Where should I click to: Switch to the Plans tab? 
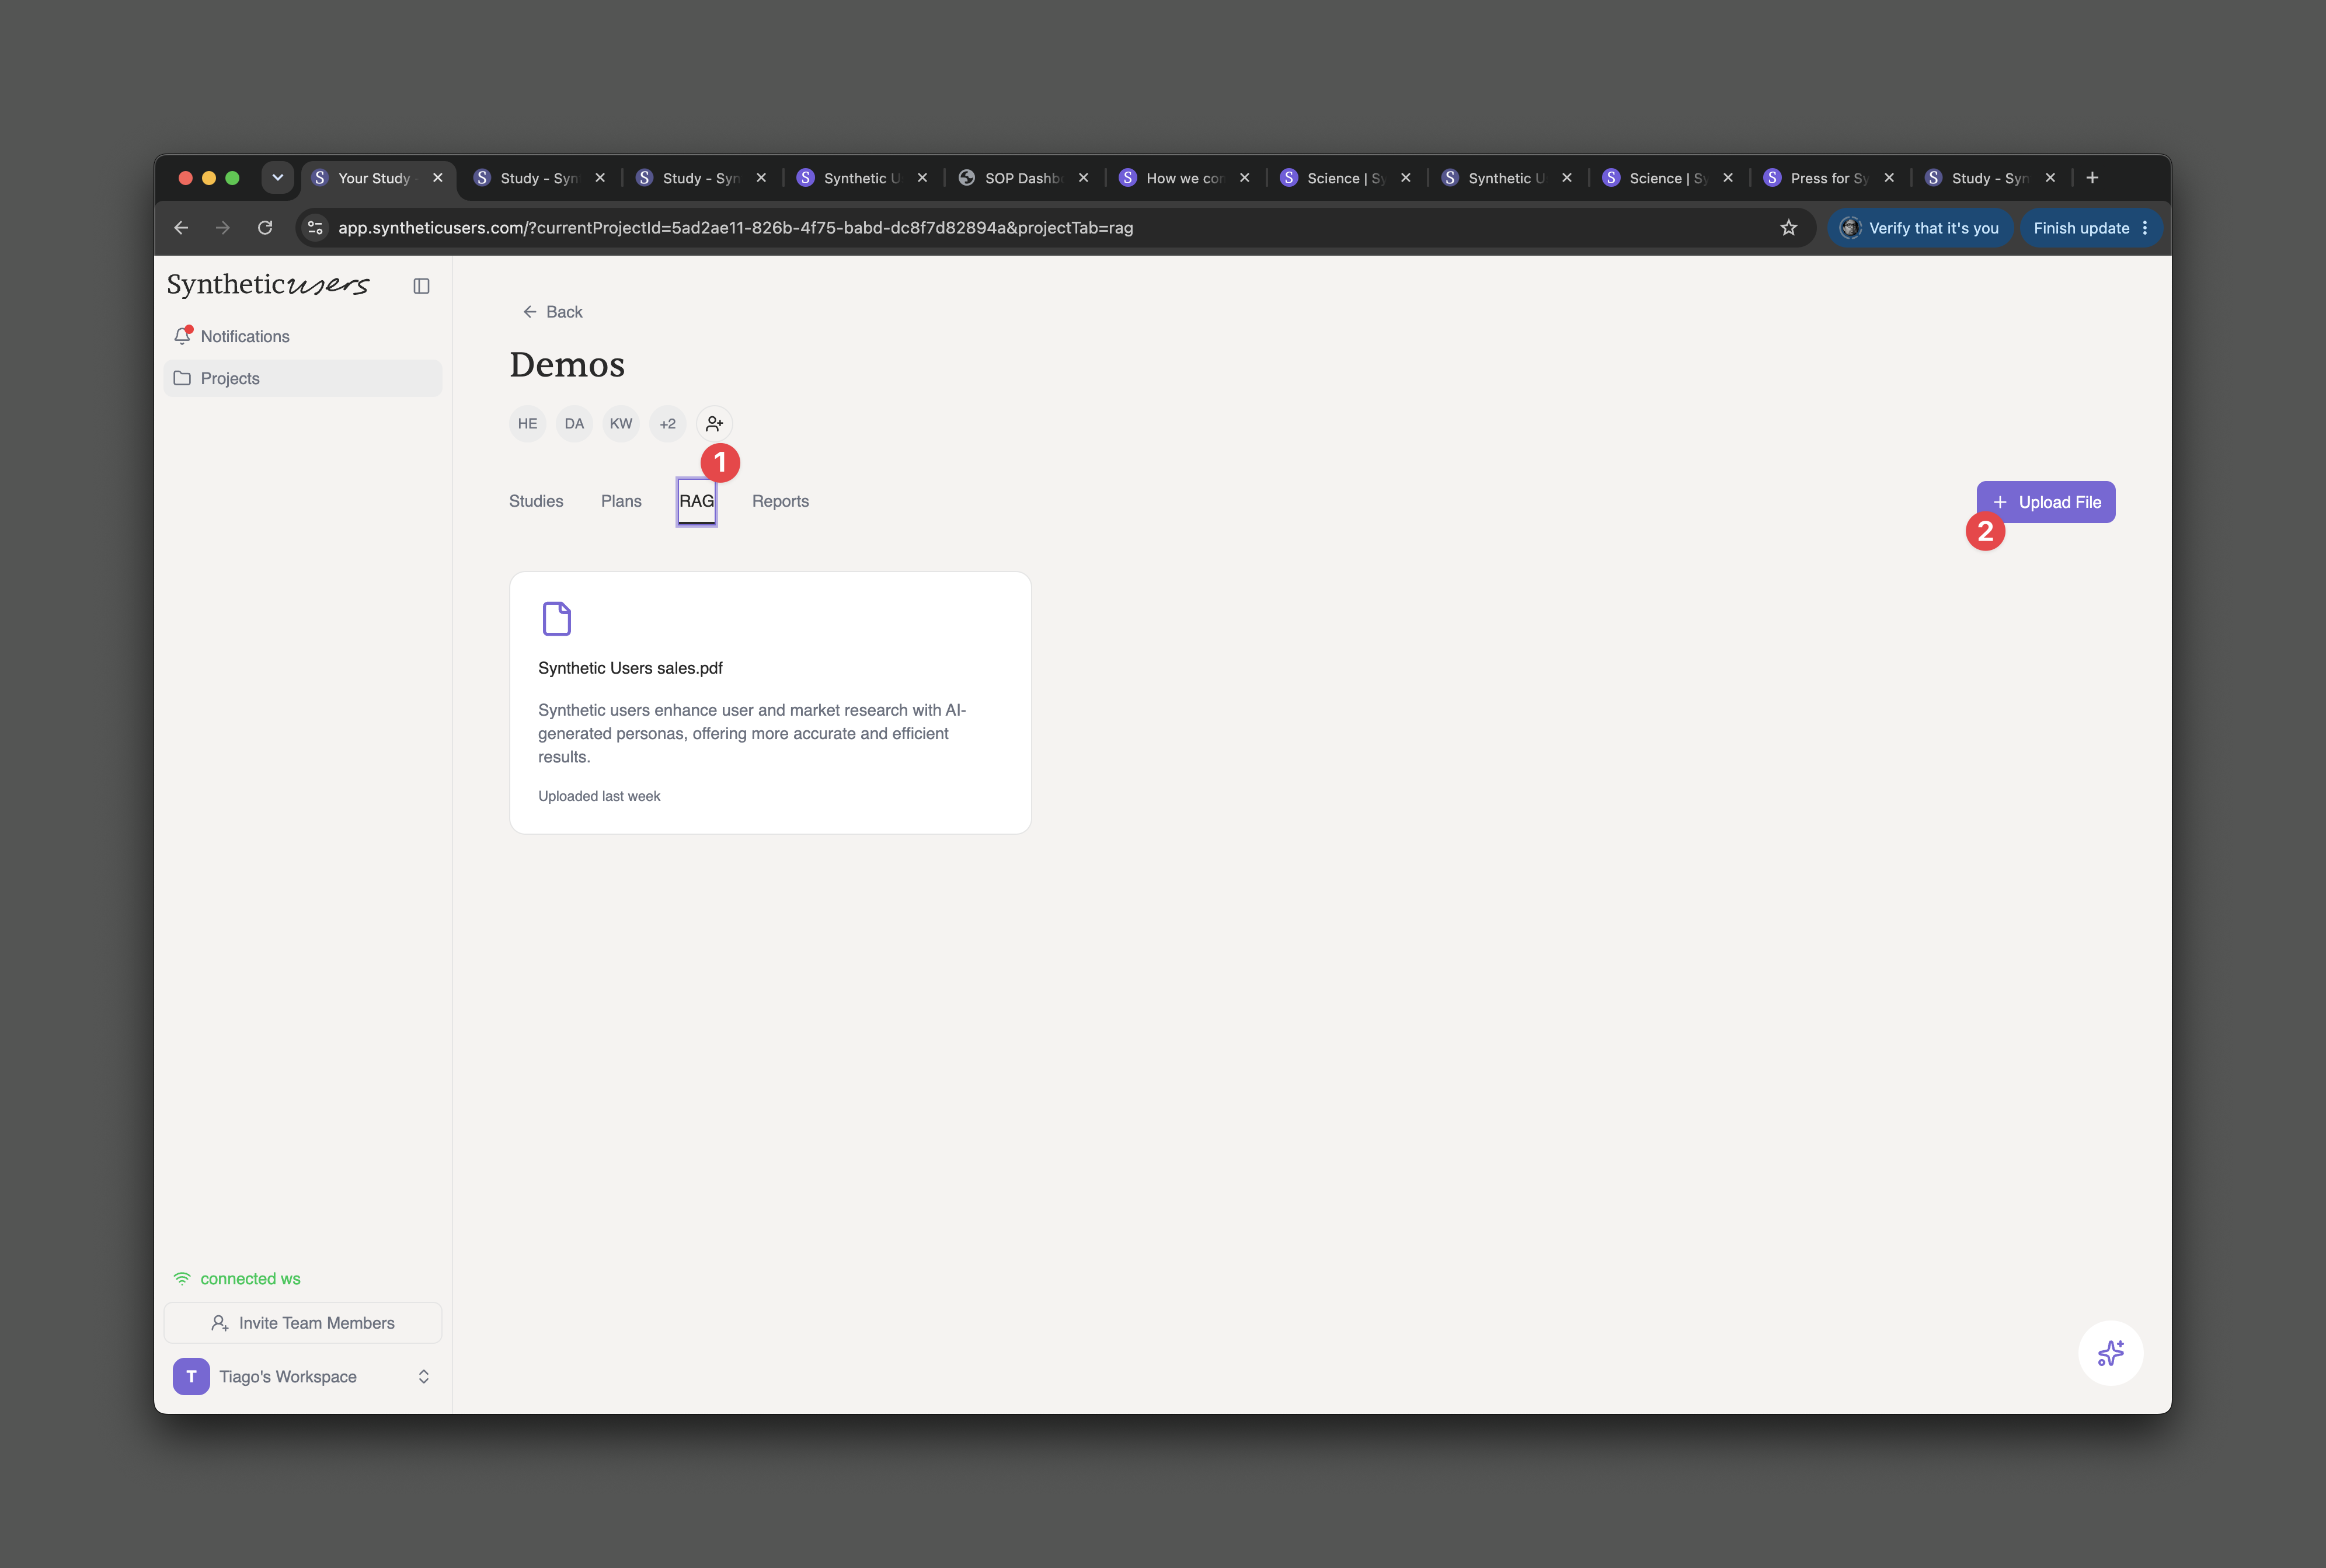[621, 501]
